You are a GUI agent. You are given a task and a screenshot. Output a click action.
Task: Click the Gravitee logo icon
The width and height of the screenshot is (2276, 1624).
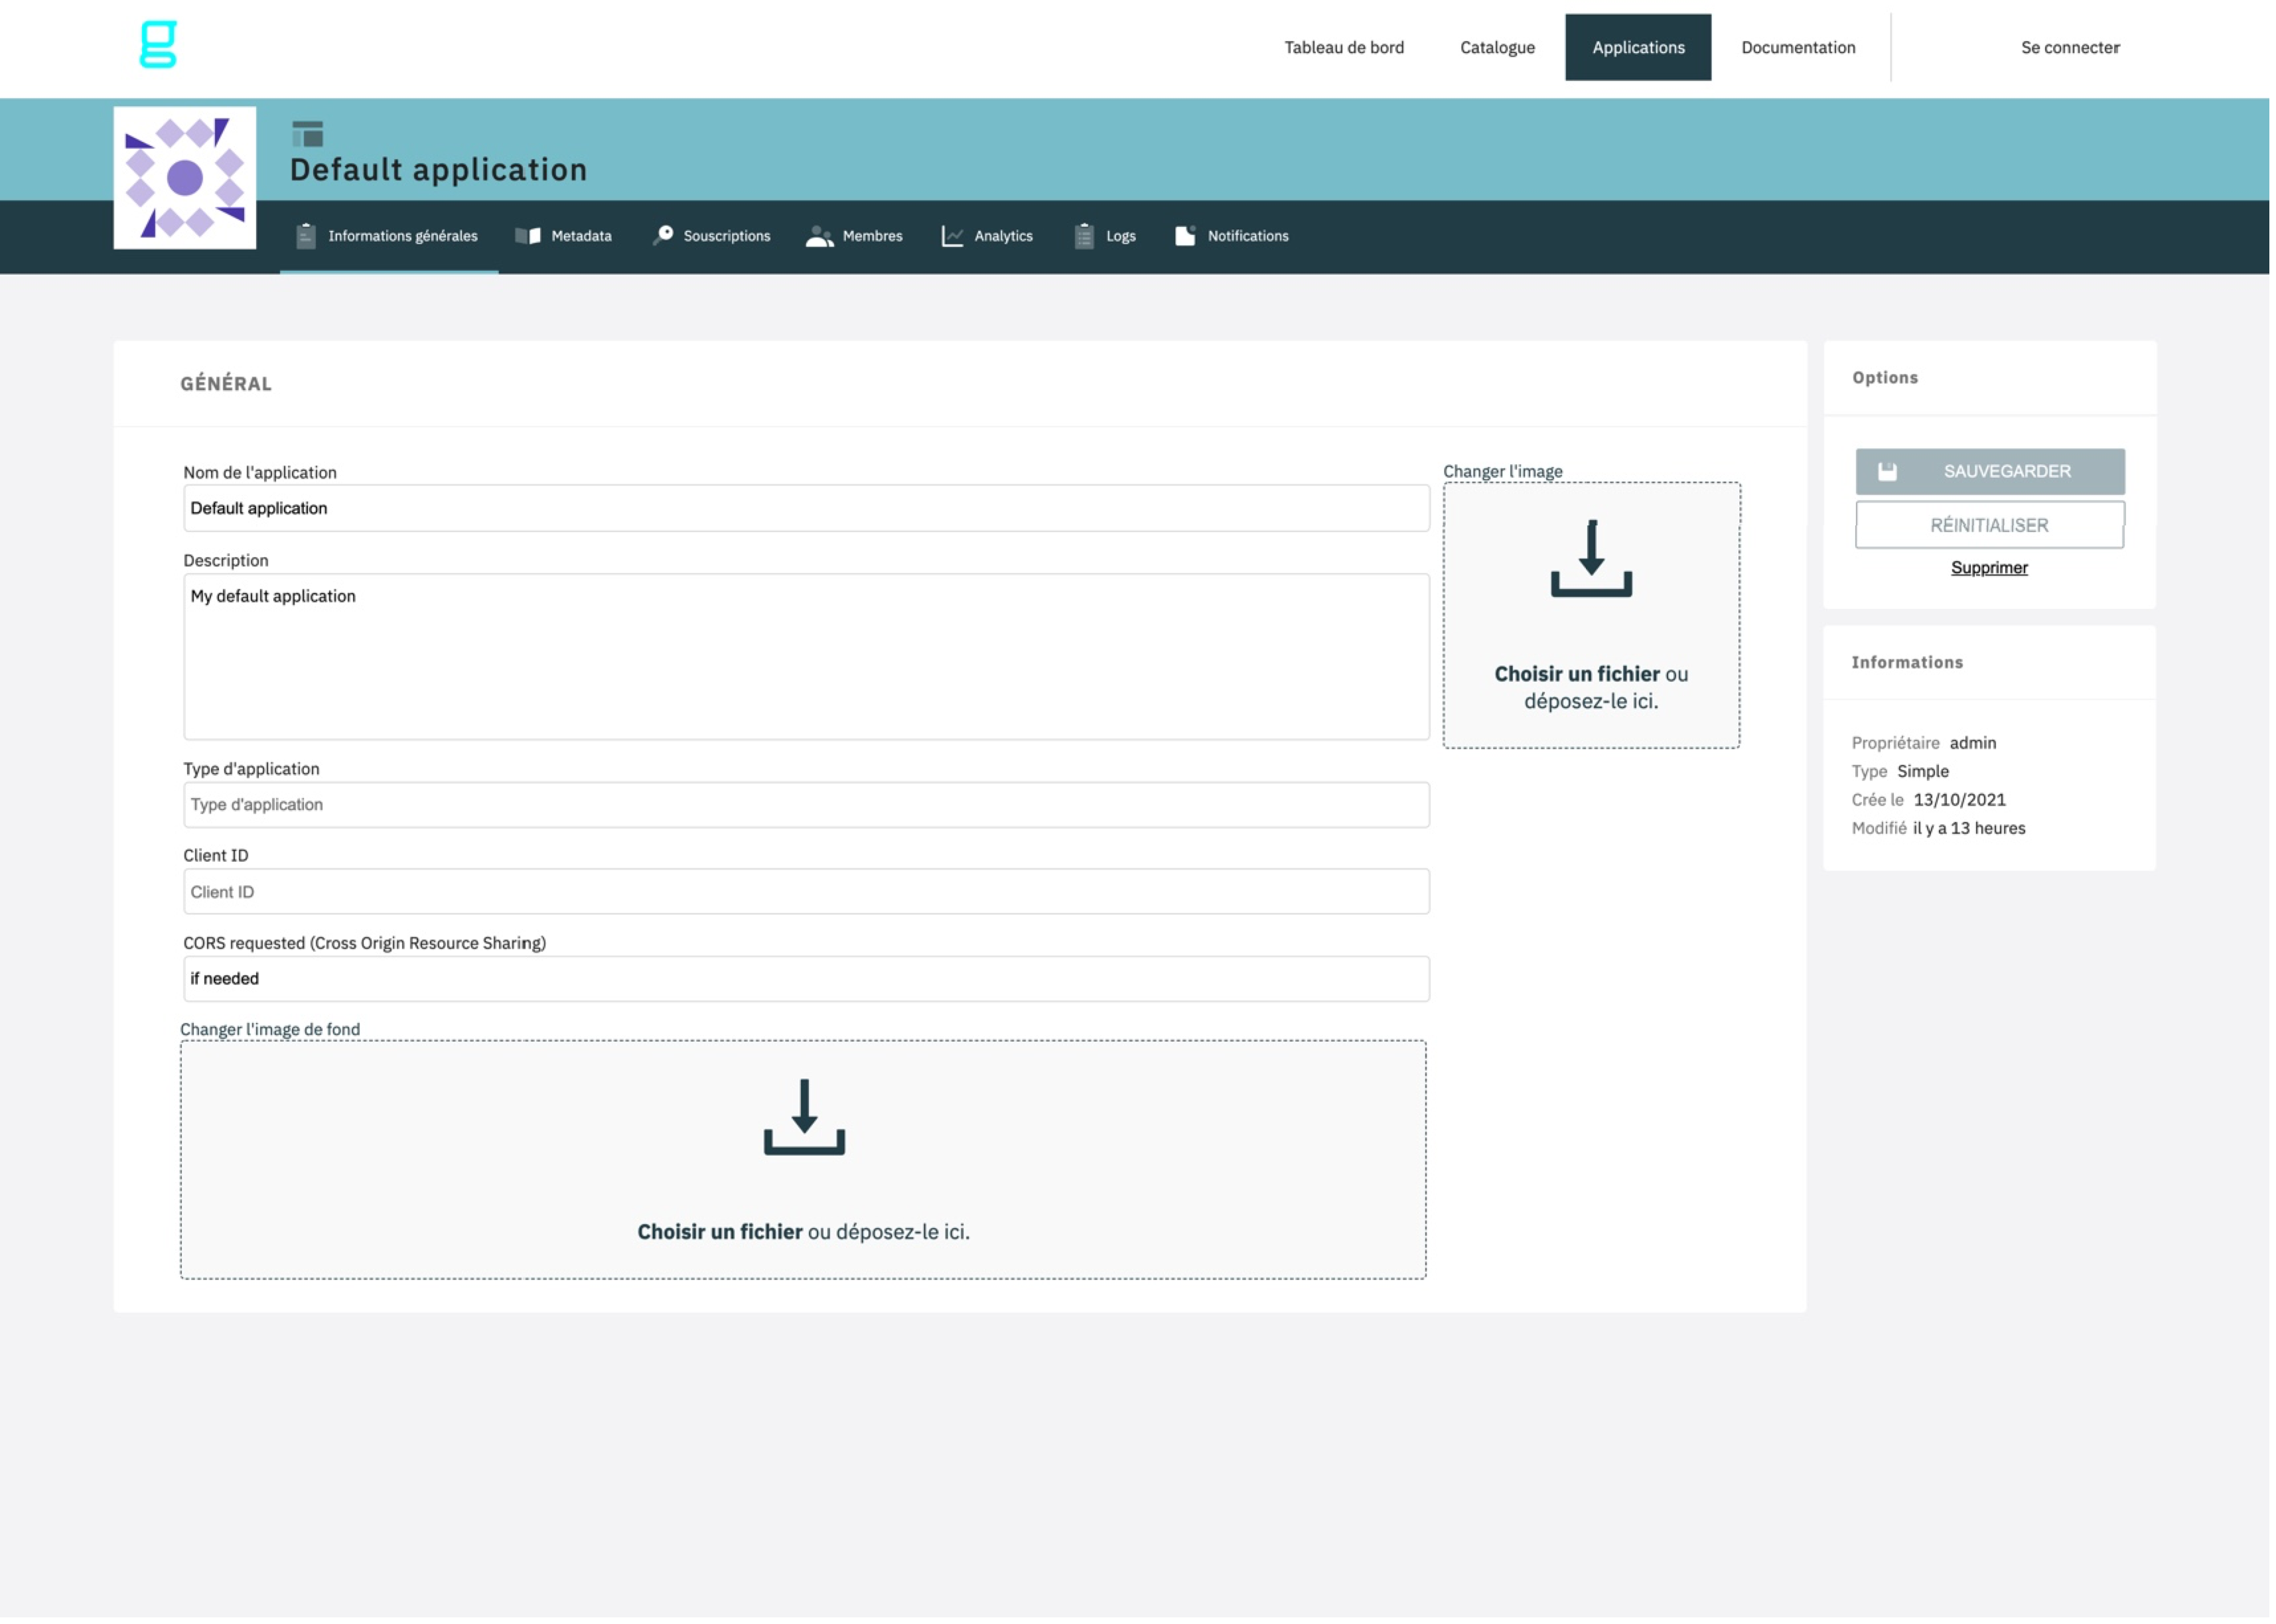point(158,45)
